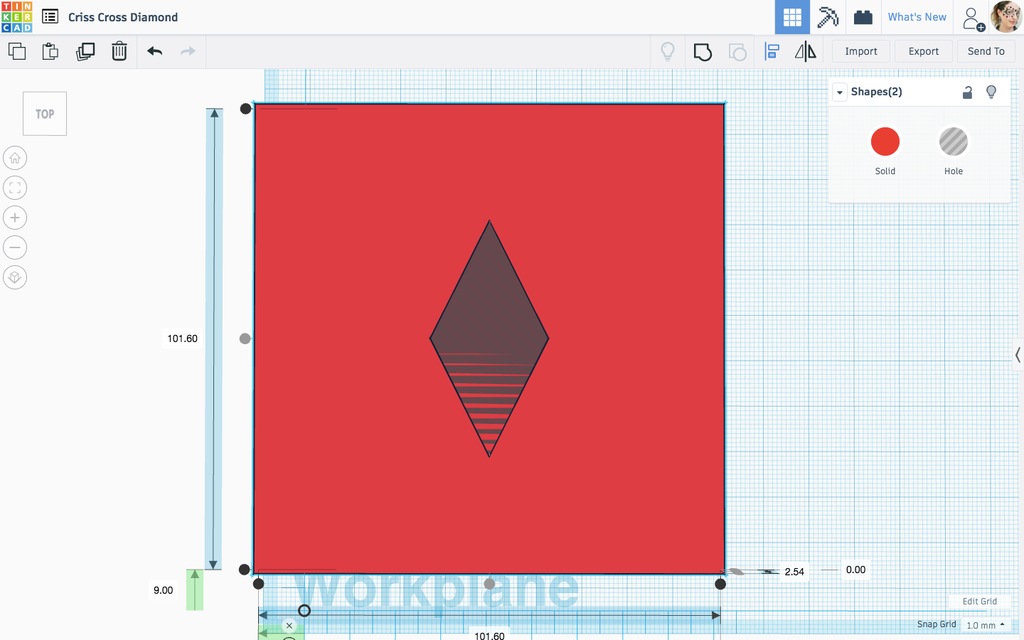Screen dimensions: 1024x640
Task: Click the upper-left black corner handle
Action: tap(246, 108)
